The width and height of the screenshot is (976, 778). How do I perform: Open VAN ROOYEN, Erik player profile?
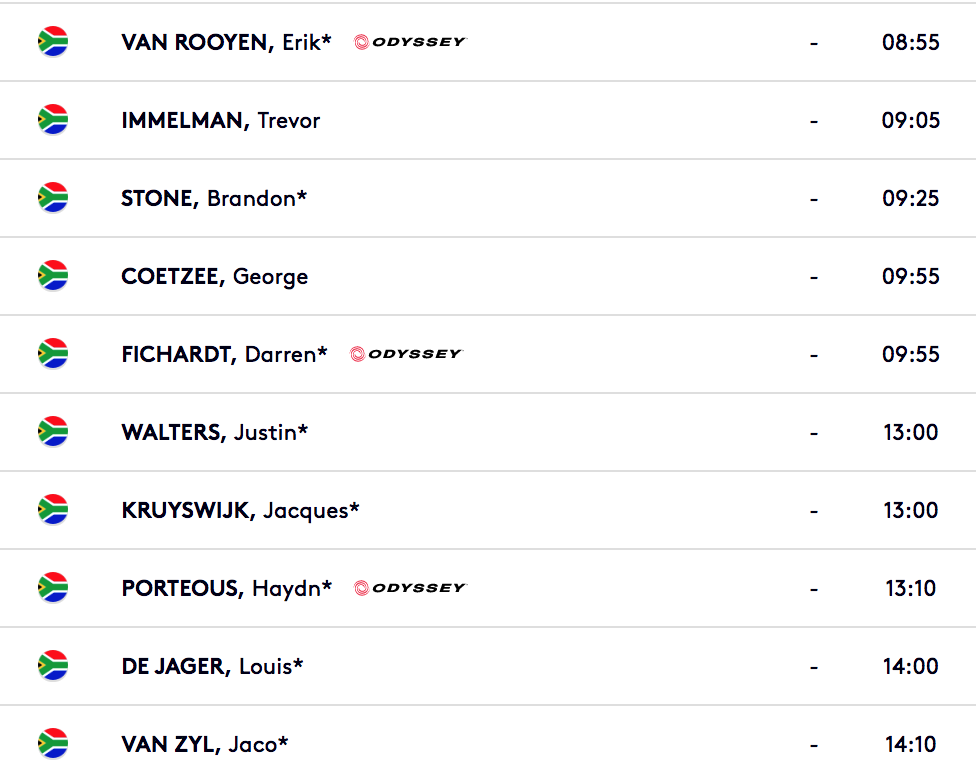227,42
